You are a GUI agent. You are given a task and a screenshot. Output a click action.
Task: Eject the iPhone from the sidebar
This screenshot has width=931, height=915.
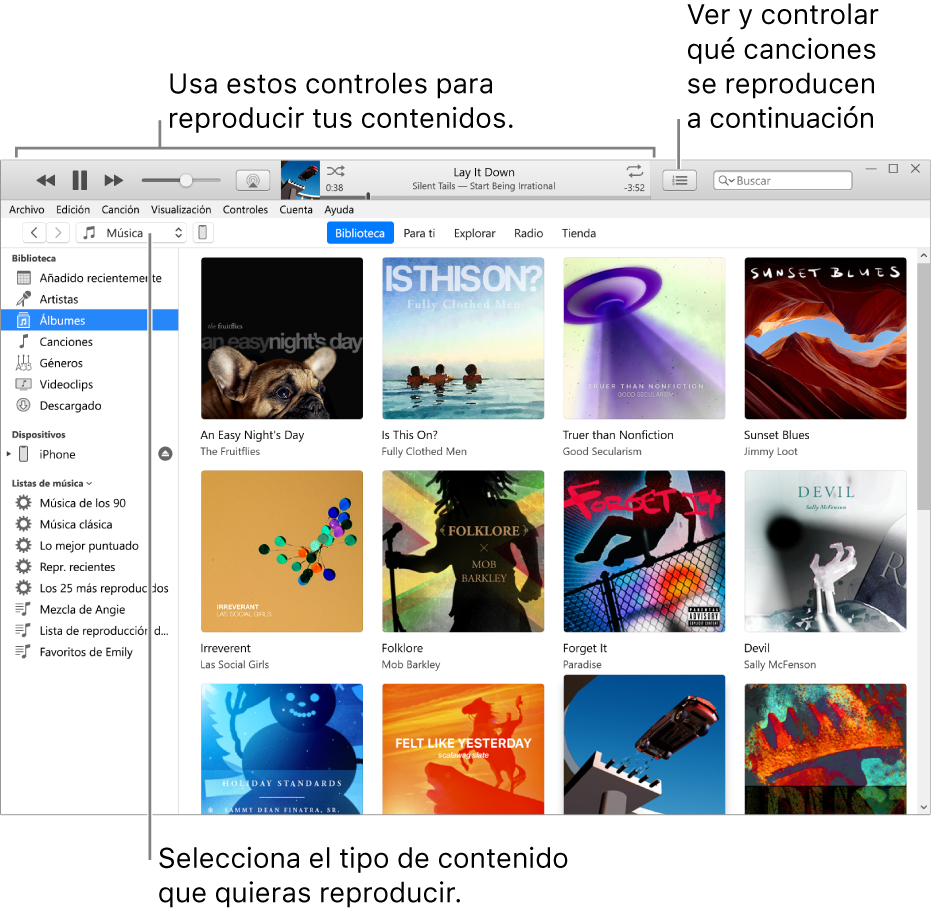coord(164,454)
